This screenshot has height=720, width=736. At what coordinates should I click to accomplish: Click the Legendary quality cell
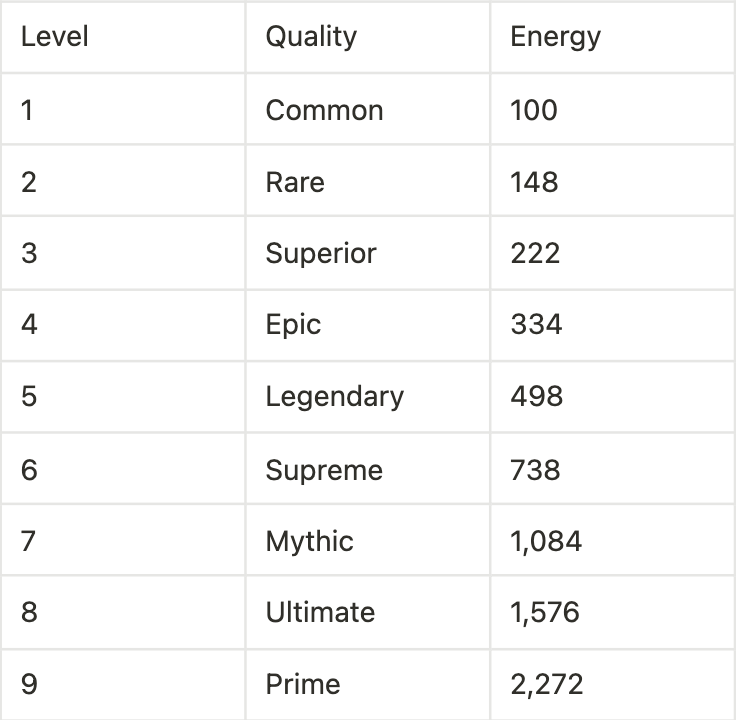coord(334,397)
